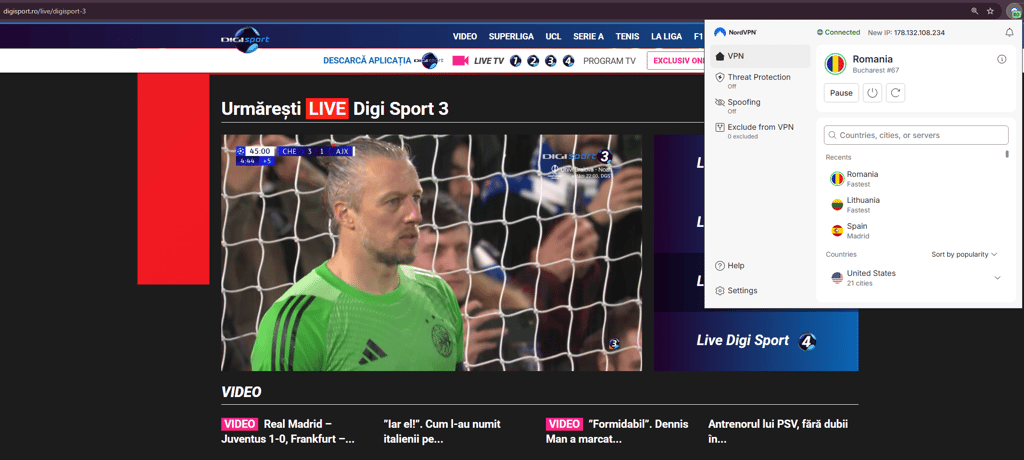The height and width of the screenshot is (460, 1024).
Task: Pause the VPN connection
Action: coord(841,93)
